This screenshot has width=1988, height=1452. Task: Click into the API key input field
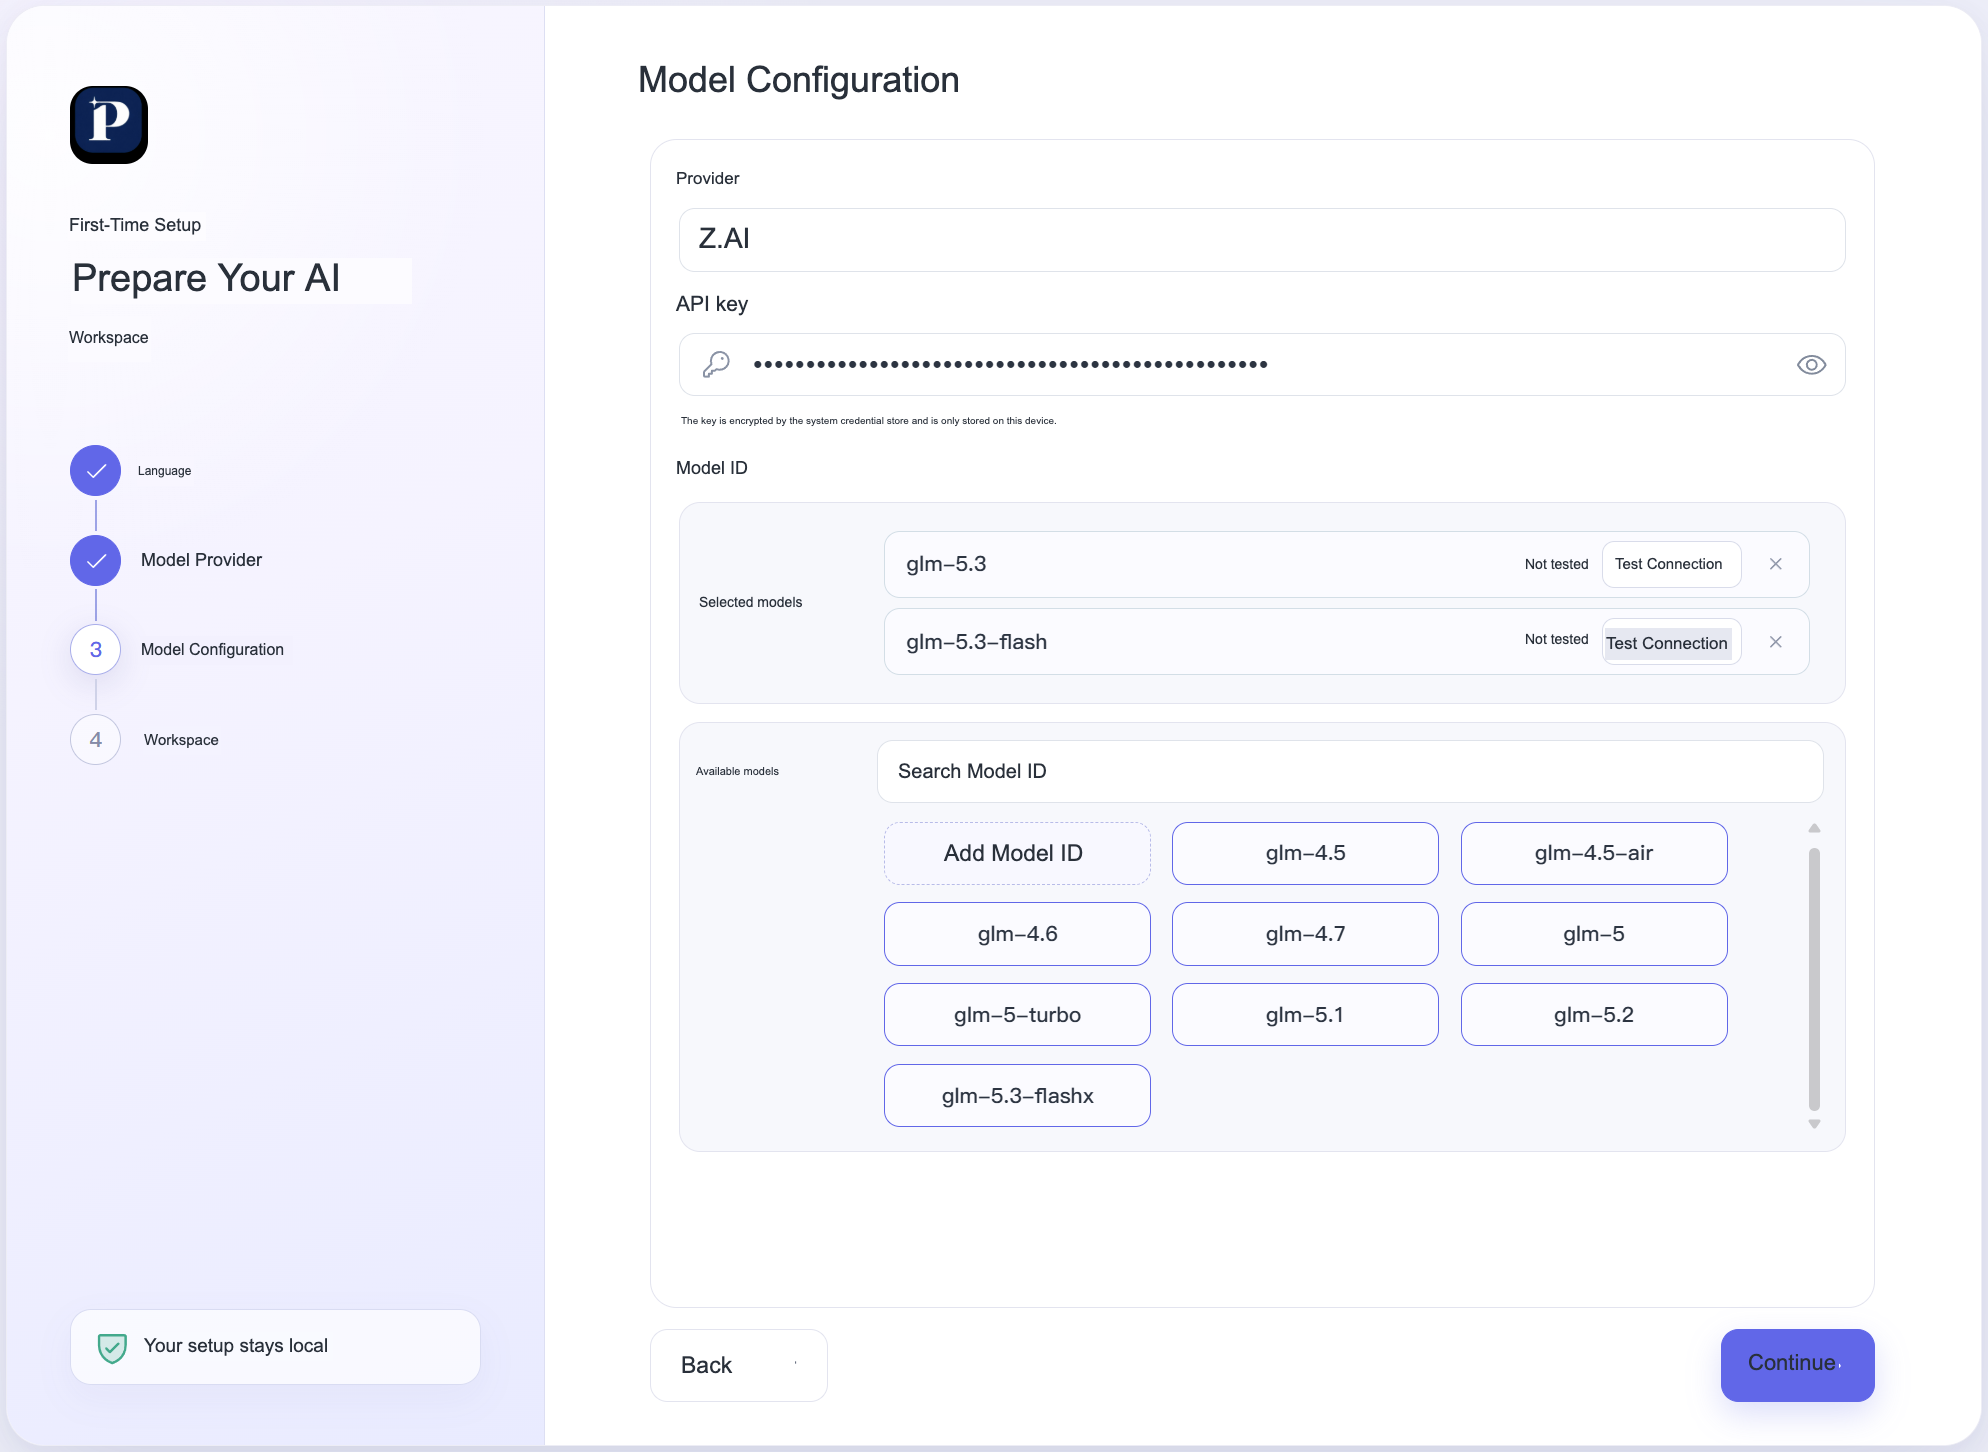point(1262,365)
